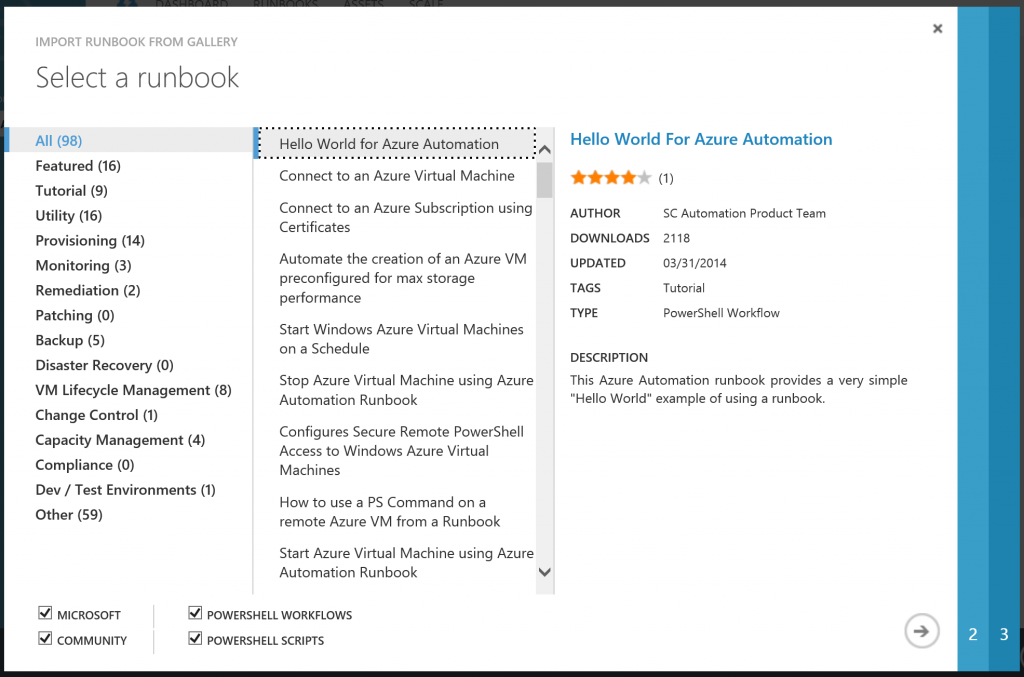Toggle the PowerShell Scripts checkbox
This screenshot has width=1024, height=677.
click(x=195, y=638)
